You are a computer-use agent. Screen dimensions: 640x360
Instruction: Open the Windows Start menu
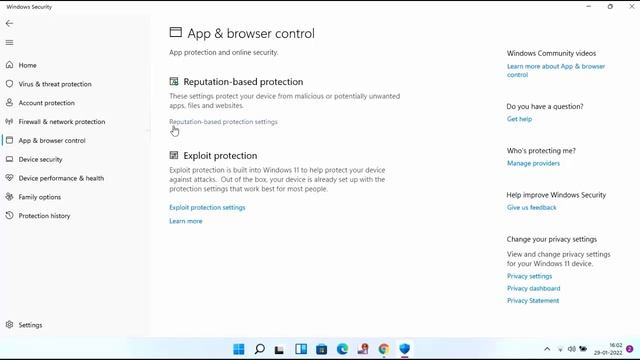[239, 349]
